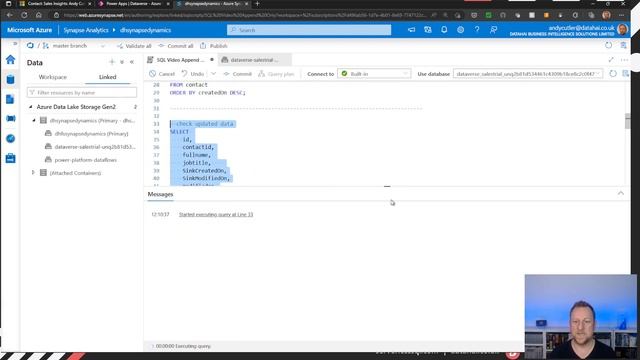
Task: Click Commit all in toolbar
Action: 176,46
